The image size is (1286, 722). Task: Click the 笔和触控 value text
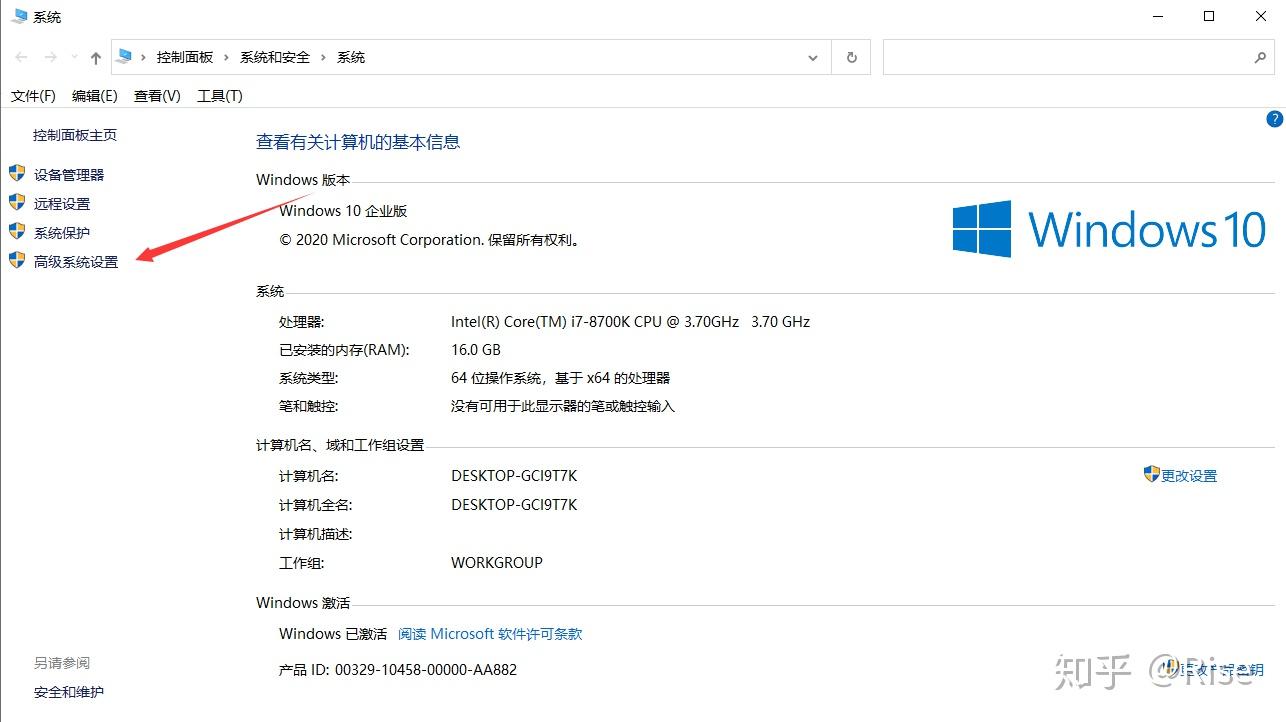pyautogui.click(x=563, y=406)
